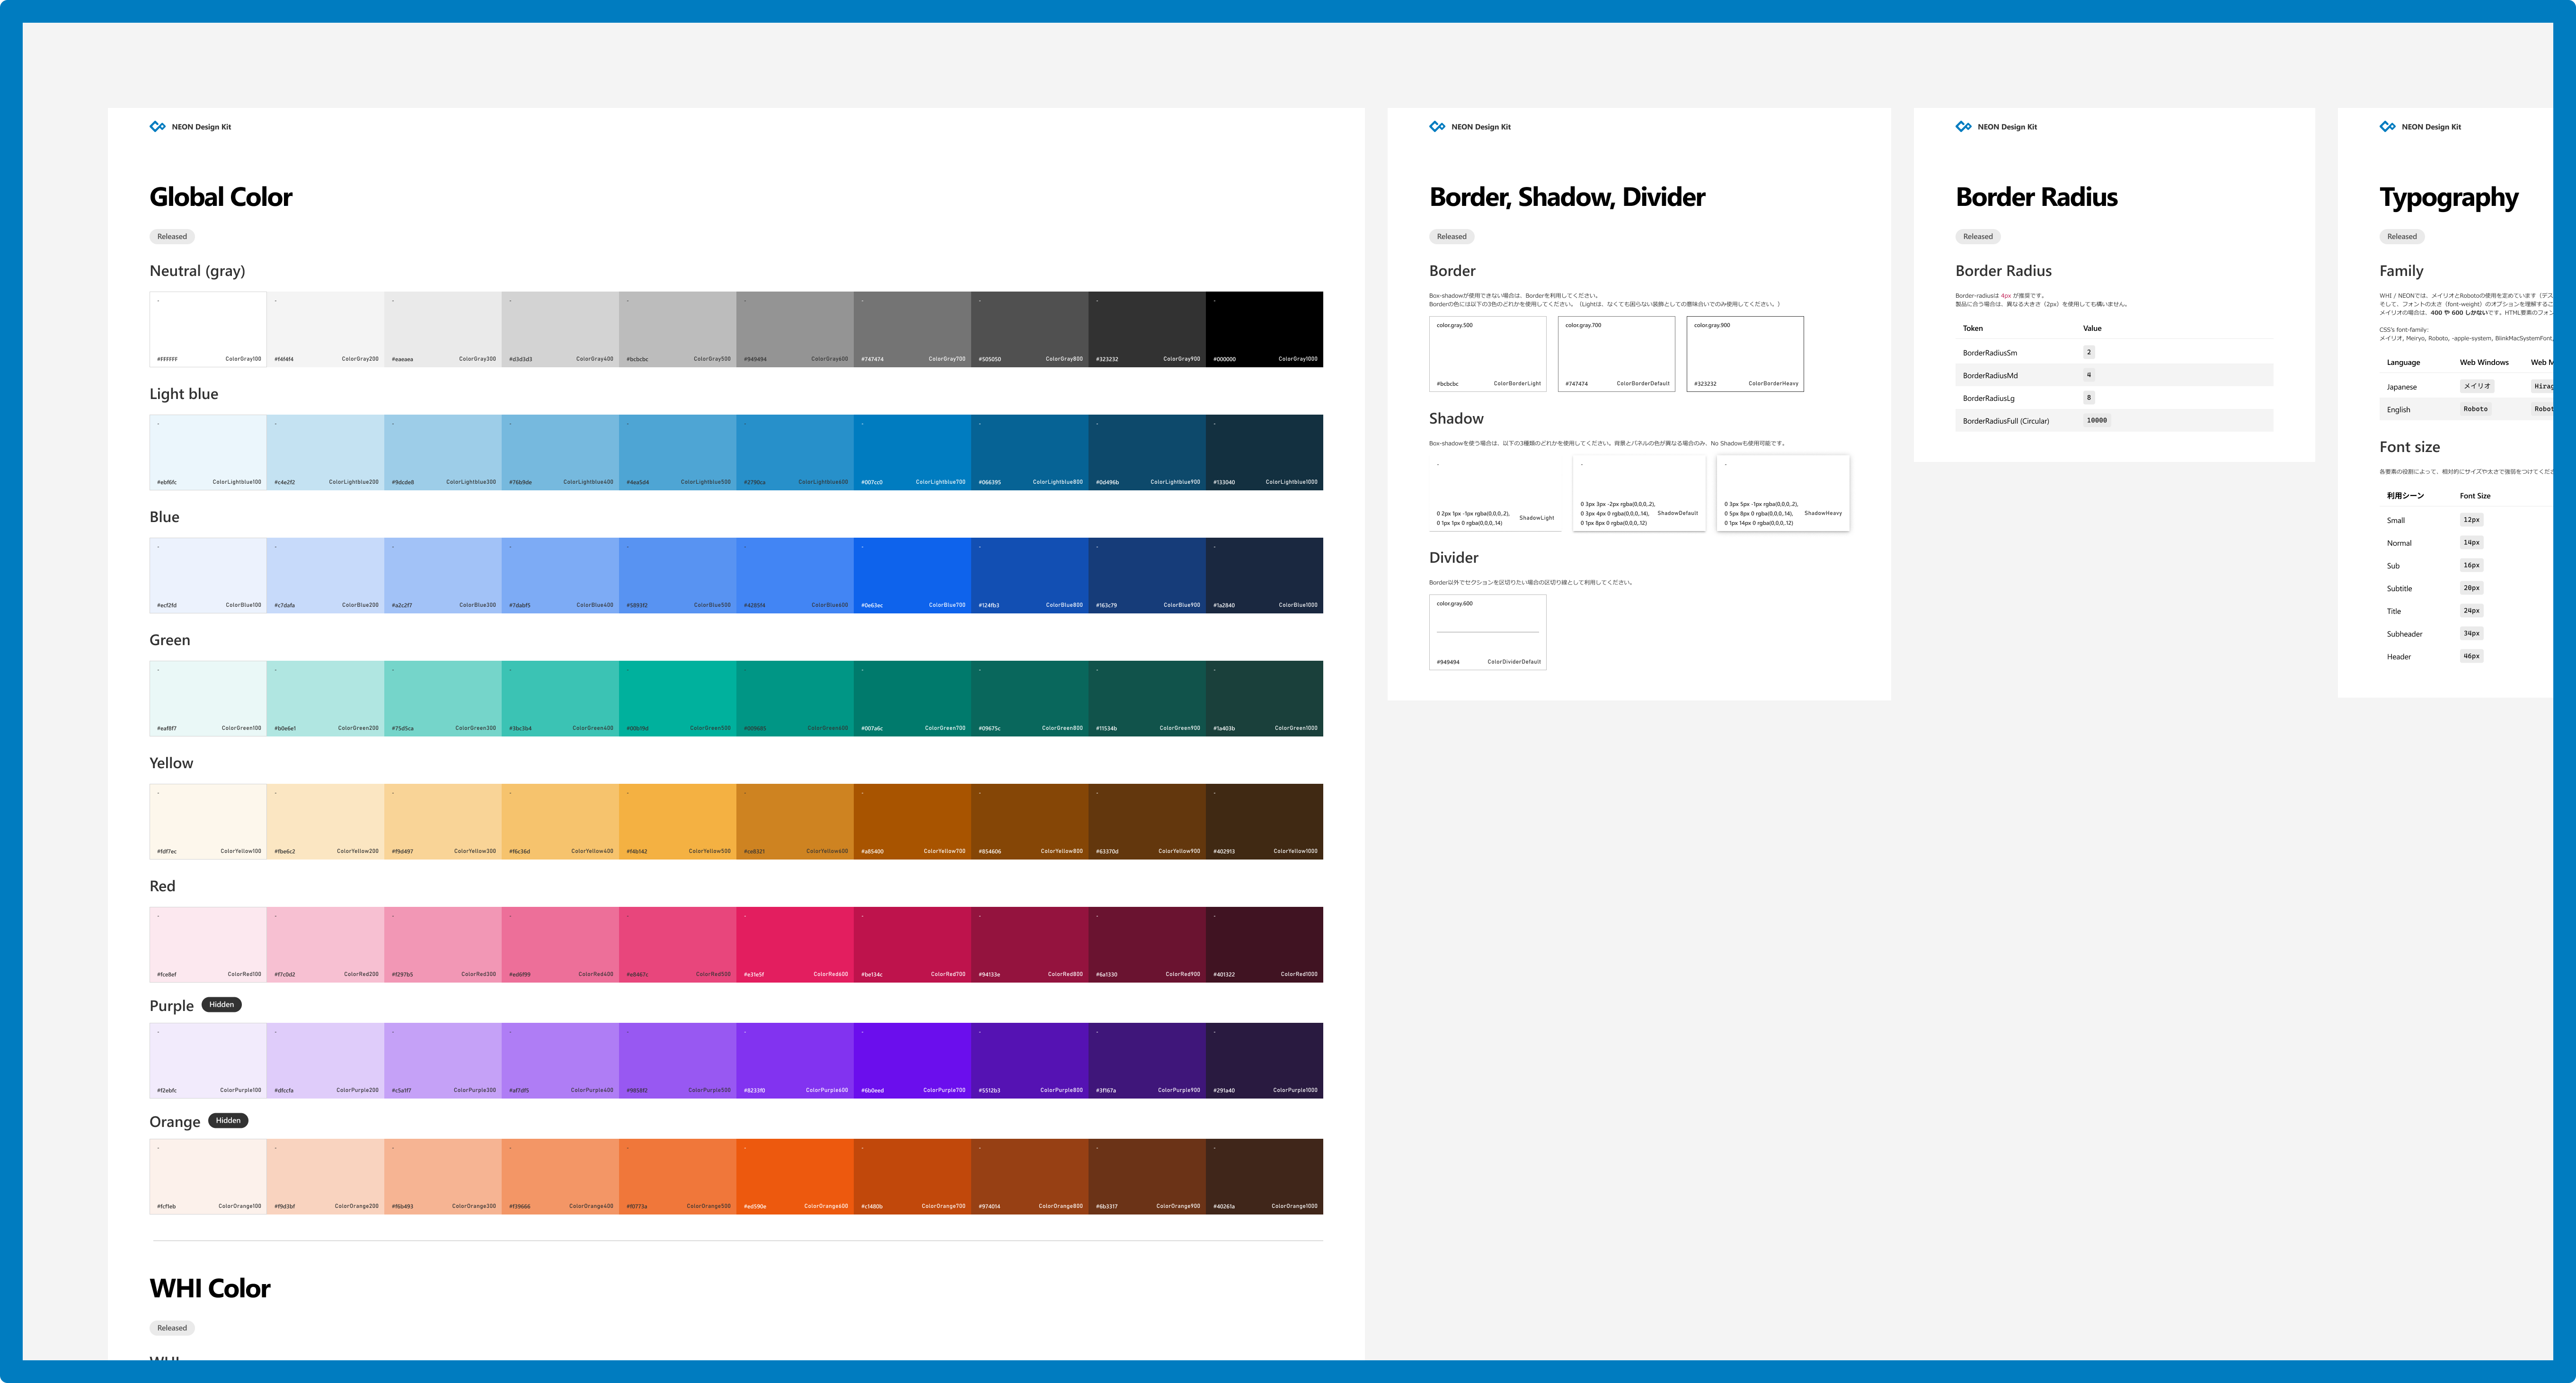Pick the ColorOrange600 swatch
Image resolution: width=2576 pixels, height=1383 pixels.
795,1176
